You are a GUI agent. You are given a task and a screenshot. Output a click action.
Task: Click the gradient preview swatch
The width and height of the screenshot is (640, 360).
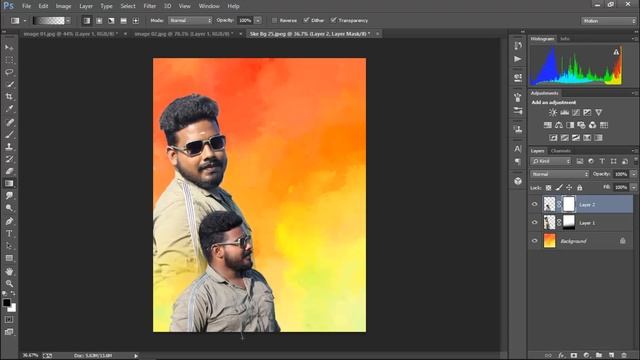[x=49, y=20]
